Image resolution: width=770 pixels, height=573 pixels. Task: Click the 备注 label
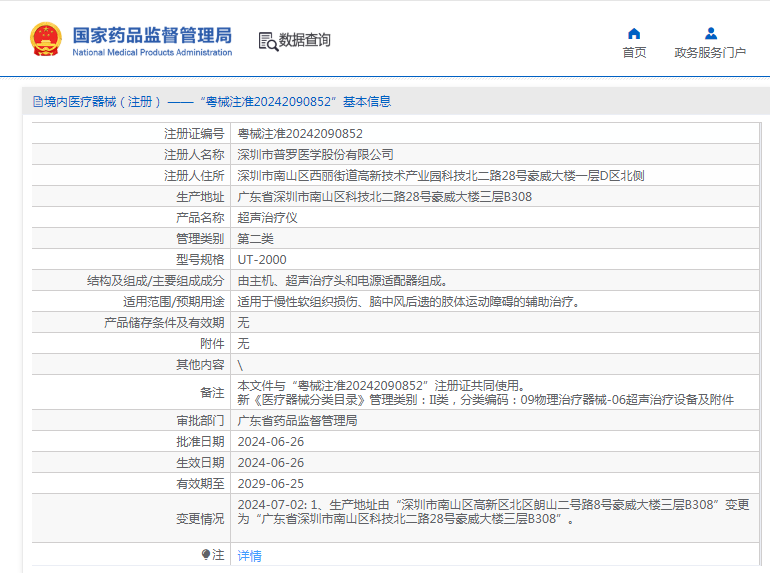coord(212,392)
